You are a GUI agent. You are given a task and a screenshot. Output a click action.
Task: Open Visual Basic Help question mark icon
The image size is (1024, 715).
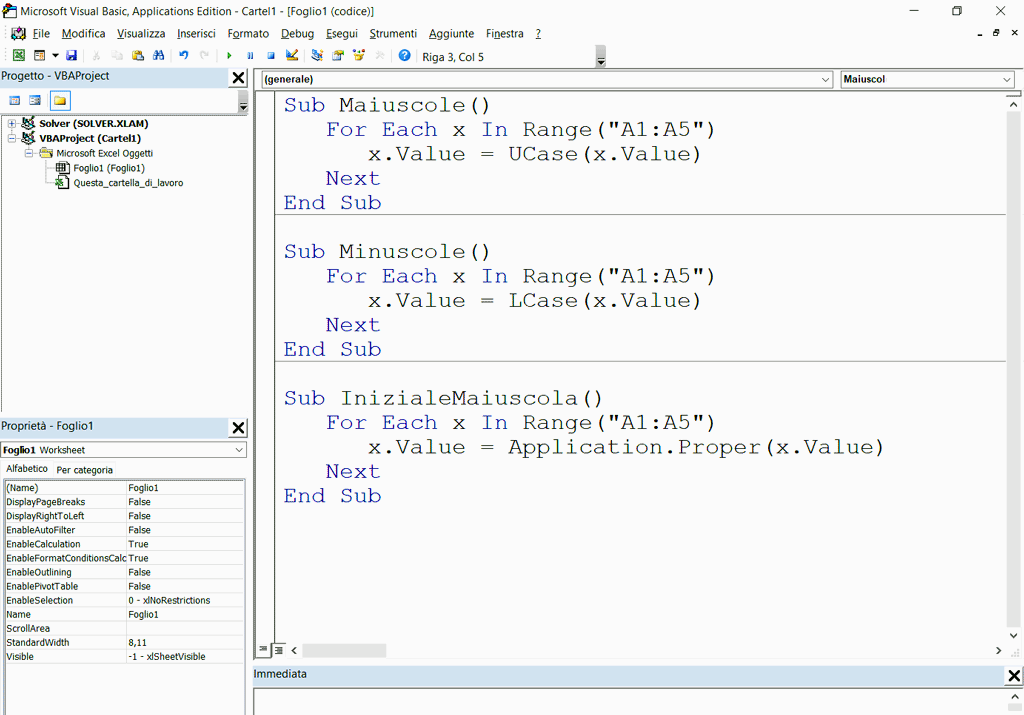pyautogui.click(x=405, y=56)
